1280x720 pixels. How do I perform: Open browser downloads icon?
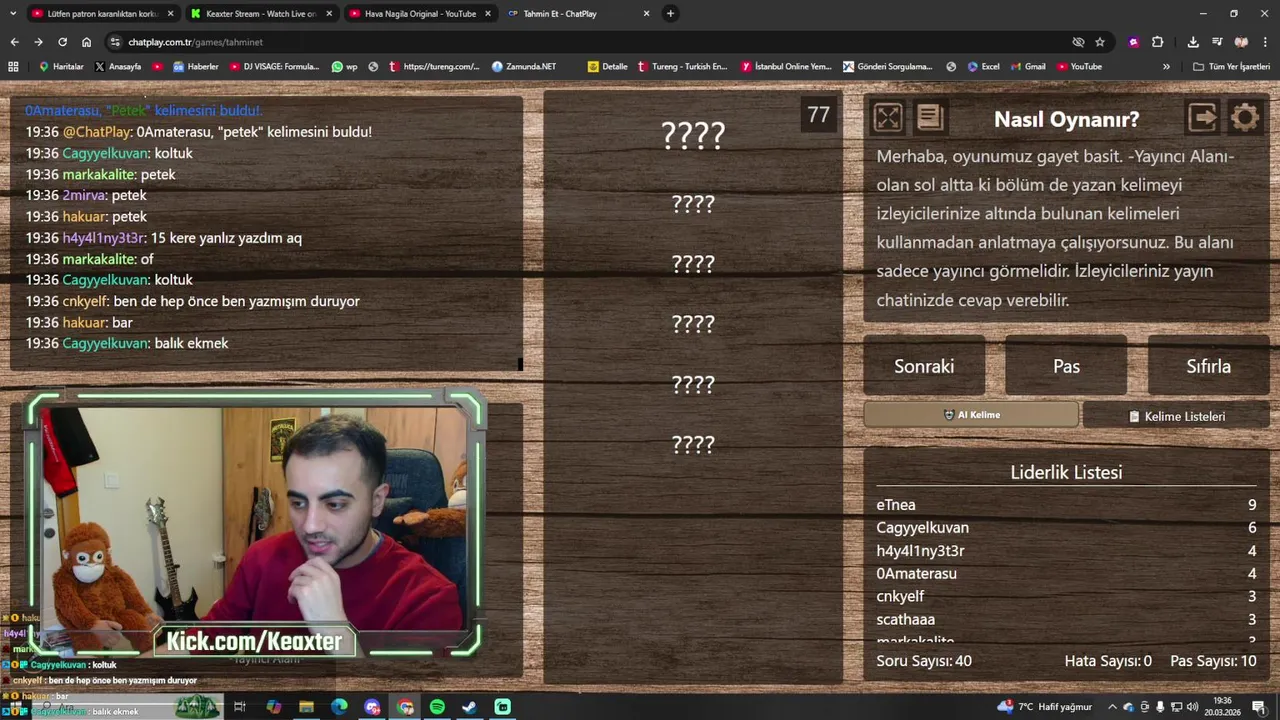coord(1193,42)
